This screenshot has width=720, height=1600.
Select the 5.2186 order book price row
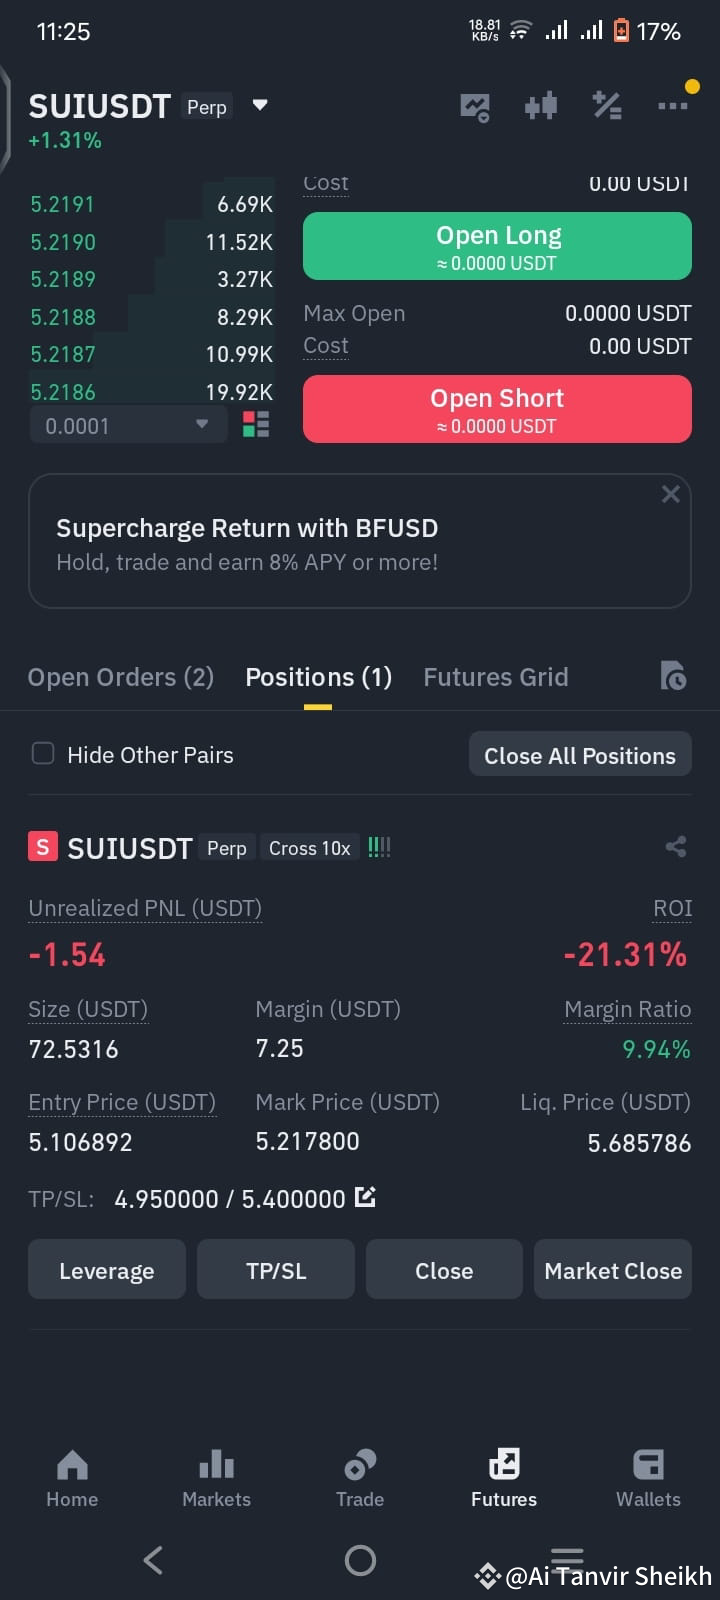click(x=151, y=392)
